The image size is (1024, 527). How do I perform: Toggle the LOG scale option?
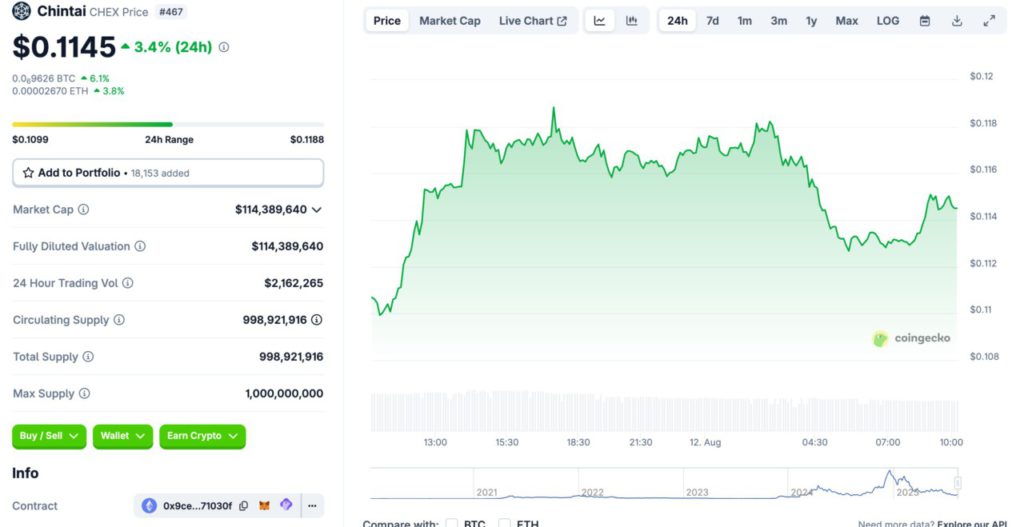coord(887,21)
